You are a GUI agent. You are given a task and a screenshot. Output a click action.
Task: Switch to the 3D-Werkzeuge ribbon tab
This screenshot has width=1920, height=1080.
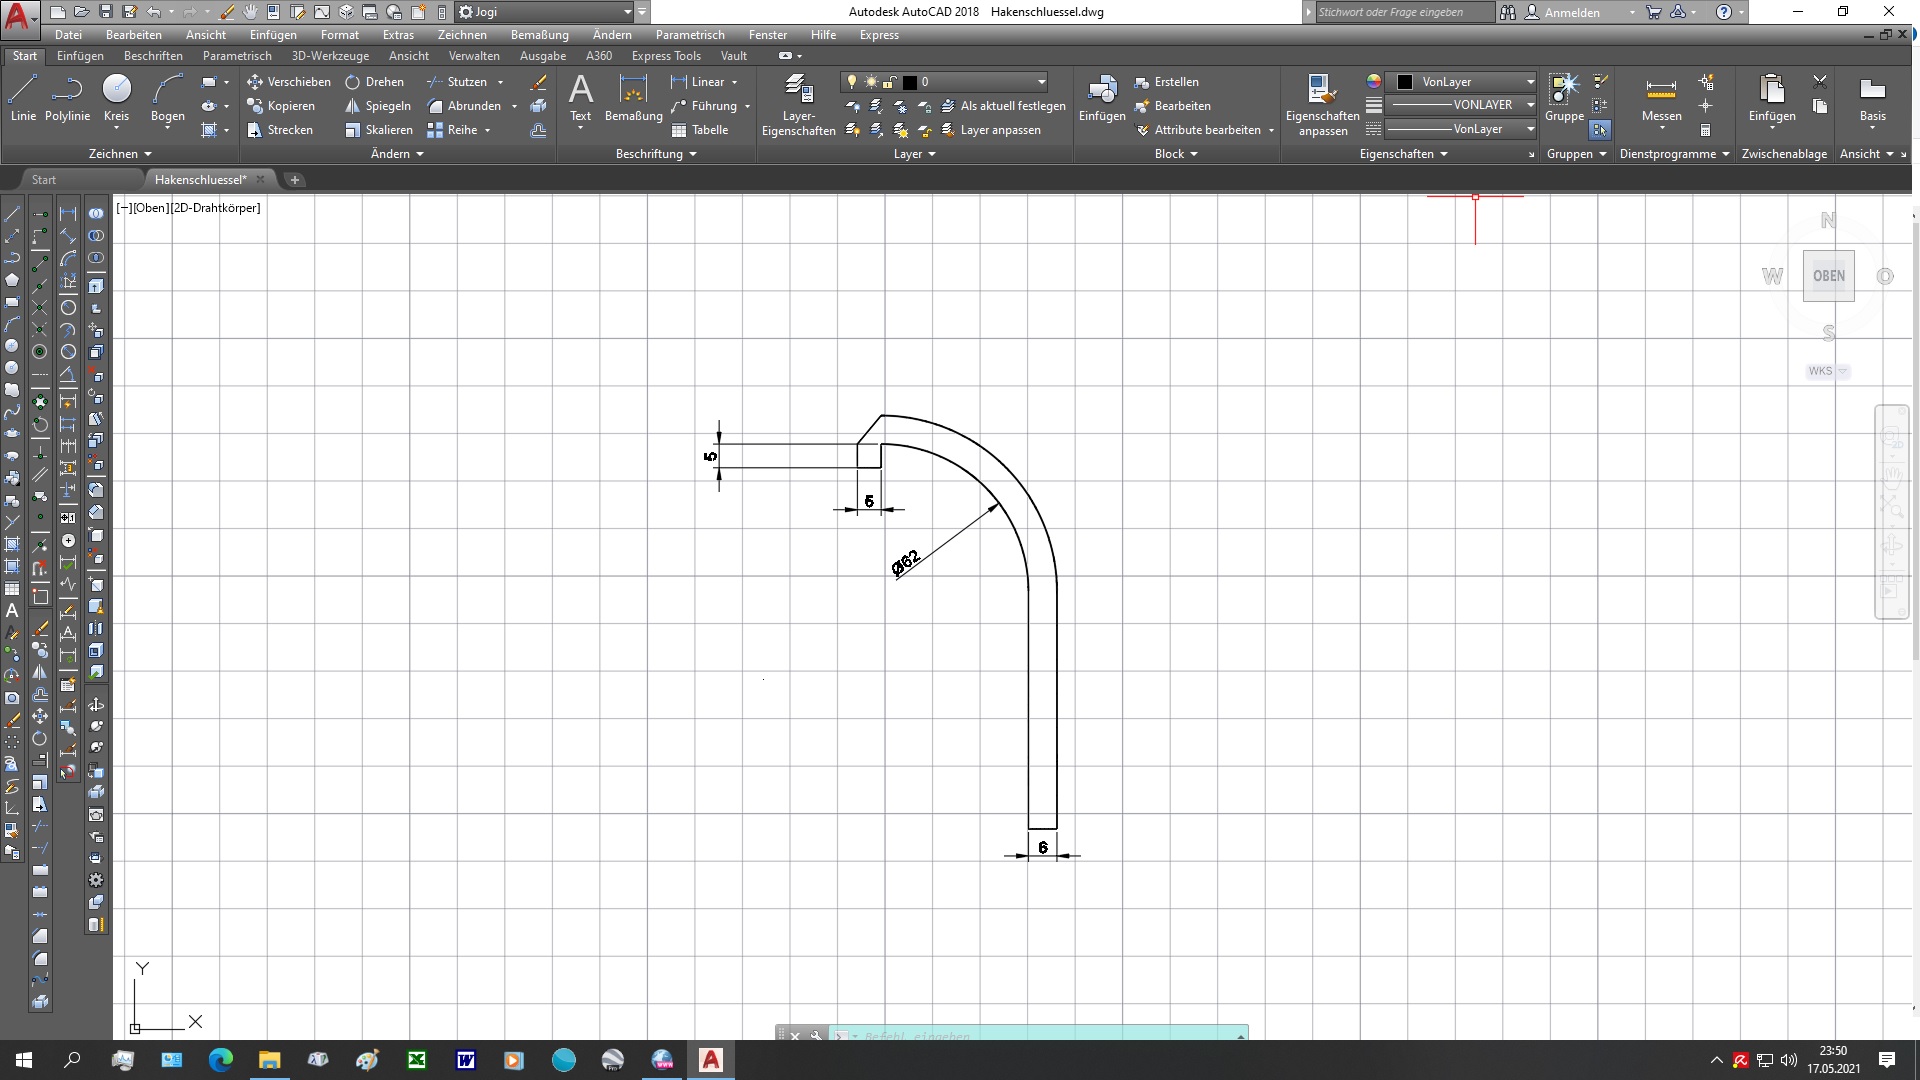tap(330, 56)
